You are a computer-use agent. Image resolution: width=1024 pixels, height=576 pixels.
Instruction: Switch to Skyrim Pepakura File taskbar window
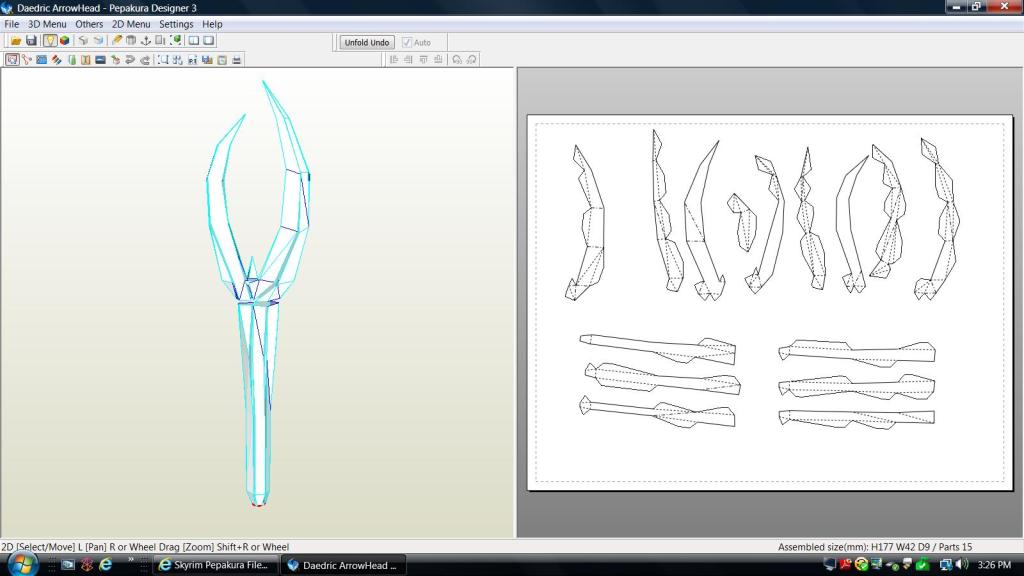(x=215, y=565)
